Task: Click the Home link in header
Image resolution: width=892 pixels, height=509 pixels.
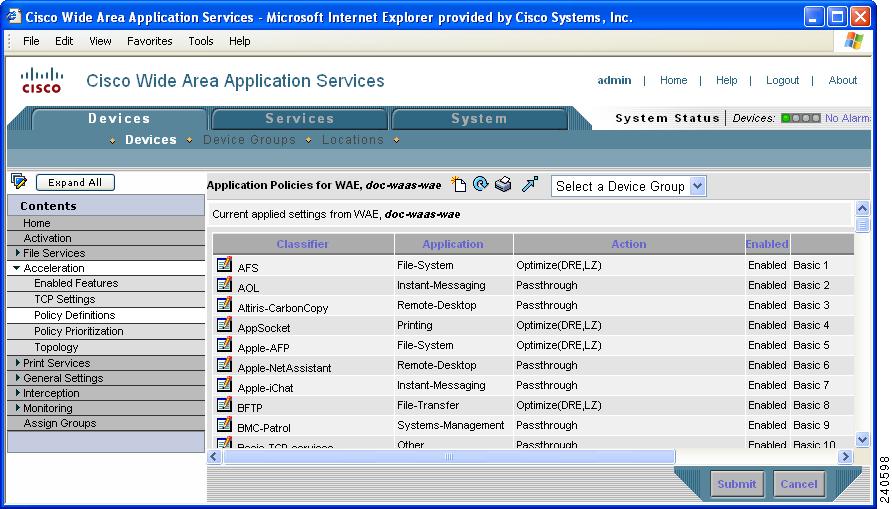Action: pyautogui.click(x=674, y=80)
